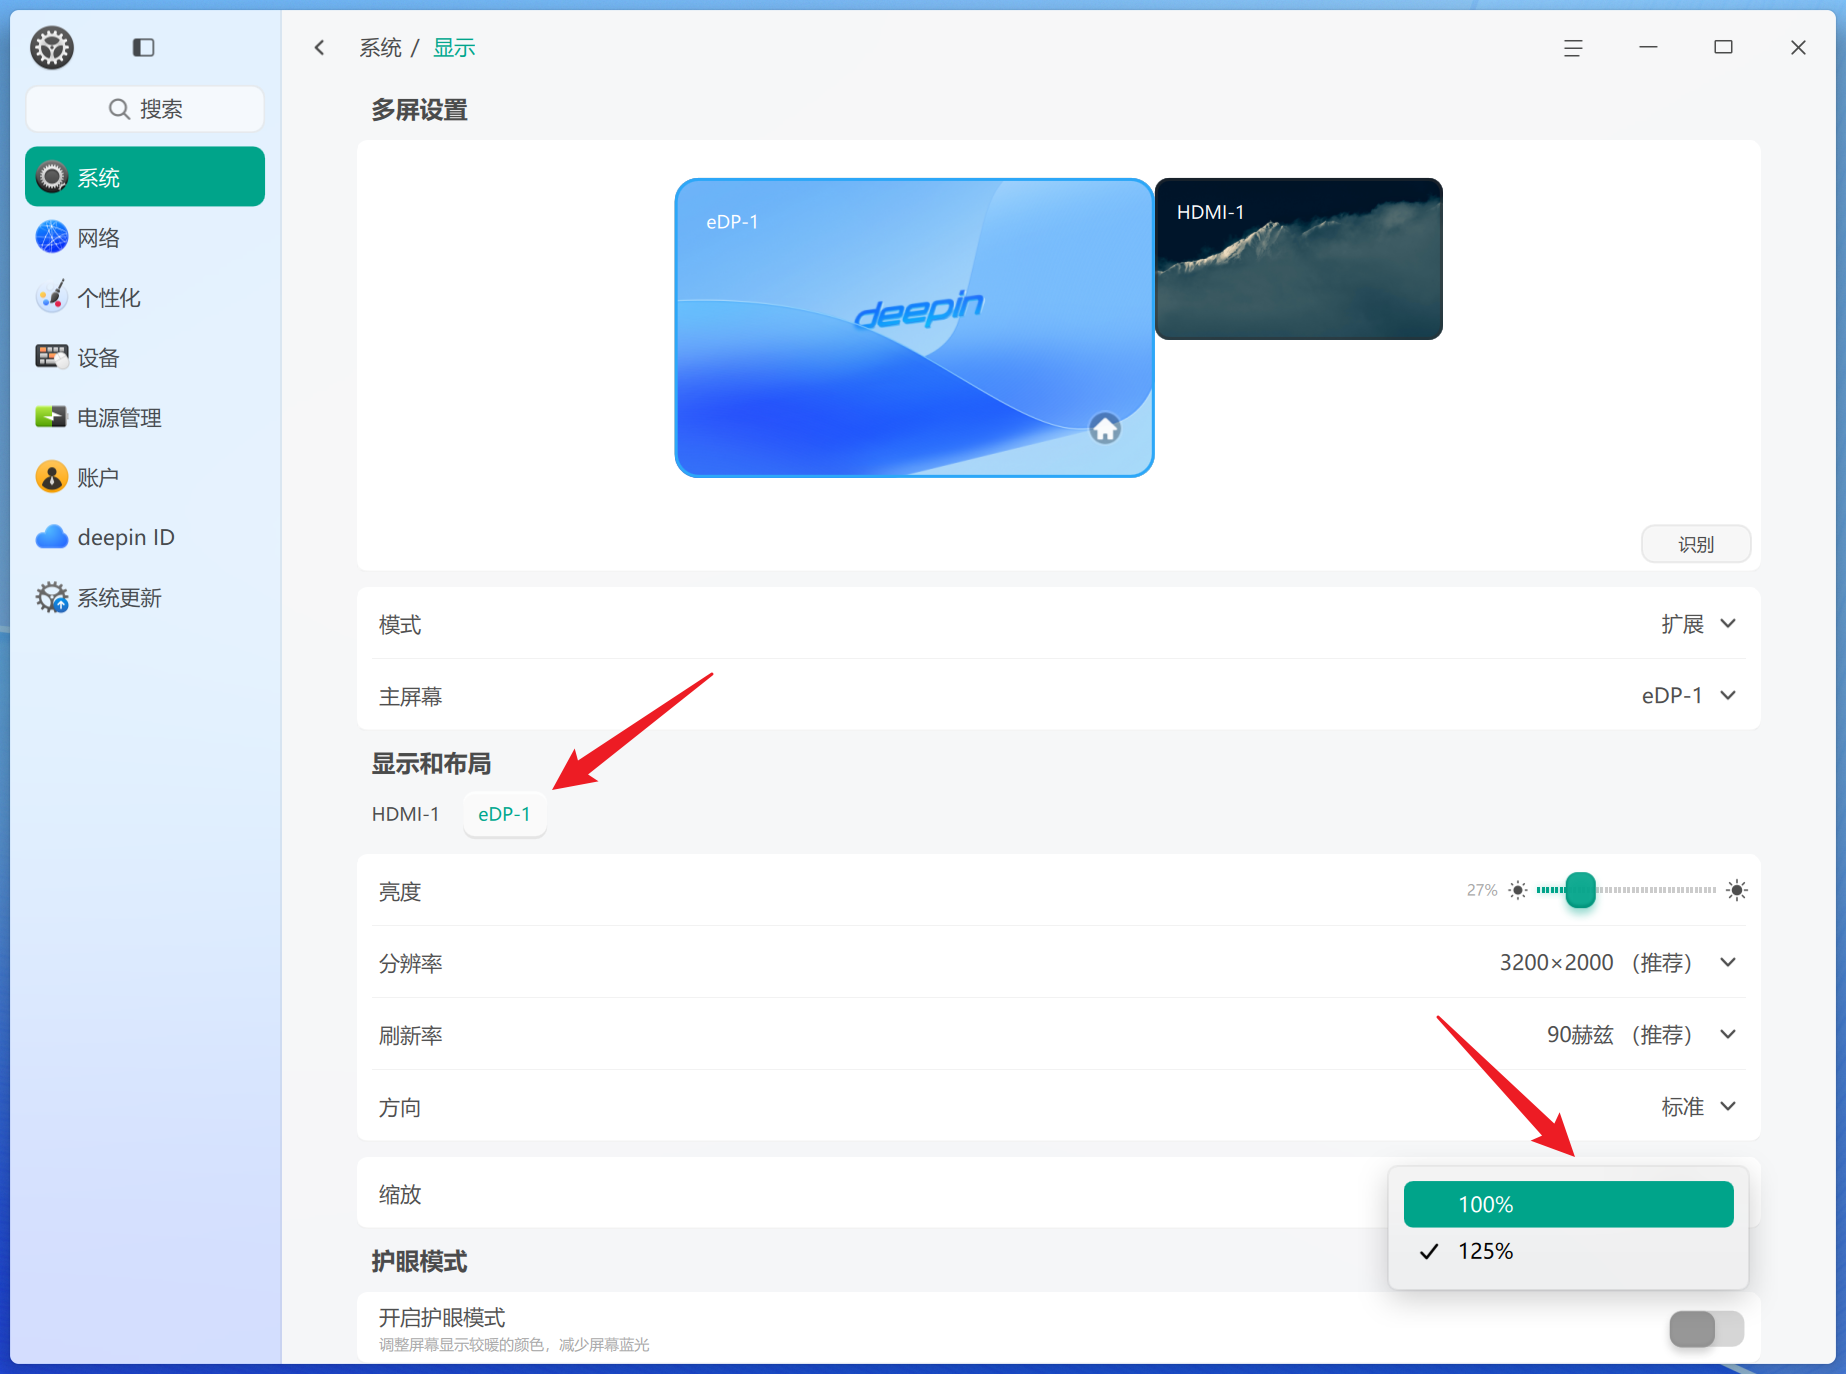Image resolution: width=1846 pixels, height=1374 pixels.
Task: Maximize the settings window
Action: pos(1723,47)
